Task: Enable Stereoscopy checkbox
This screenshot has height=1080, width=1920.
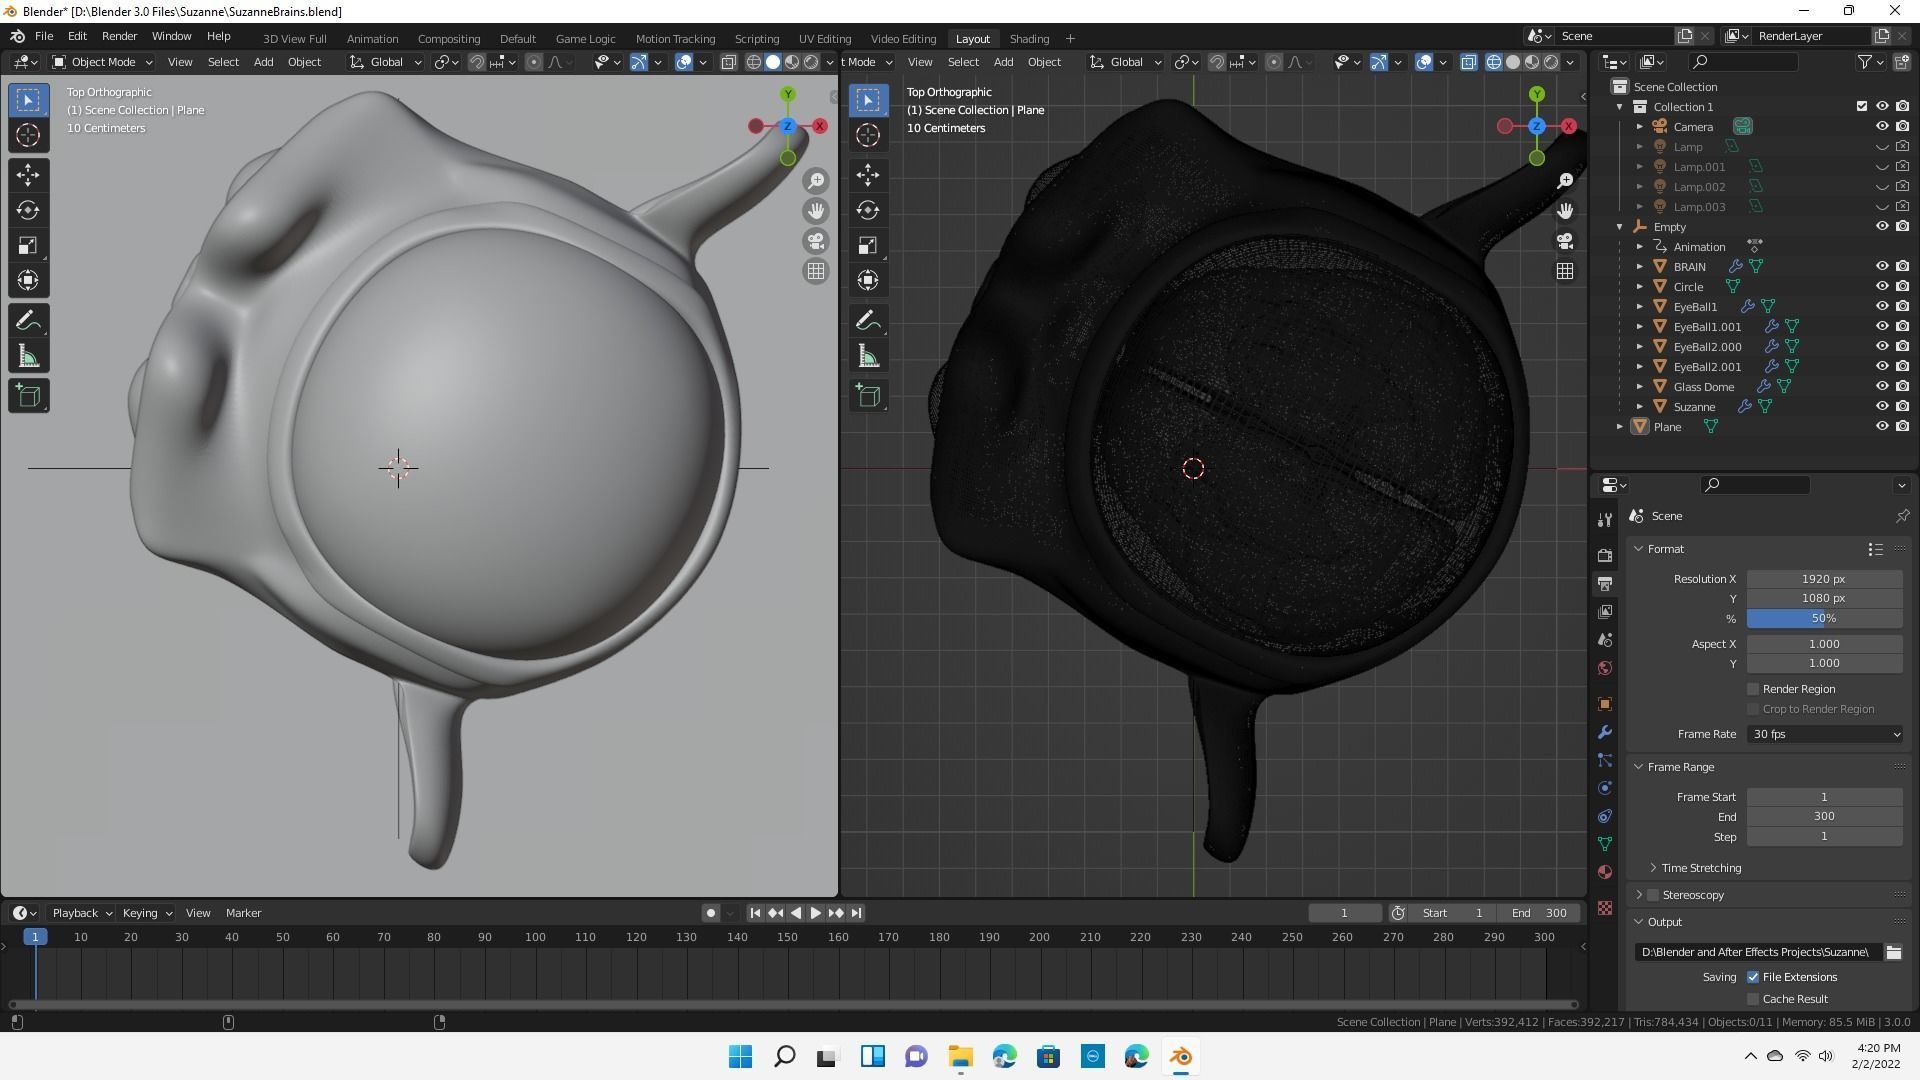Action: (x=1653, y=895)
